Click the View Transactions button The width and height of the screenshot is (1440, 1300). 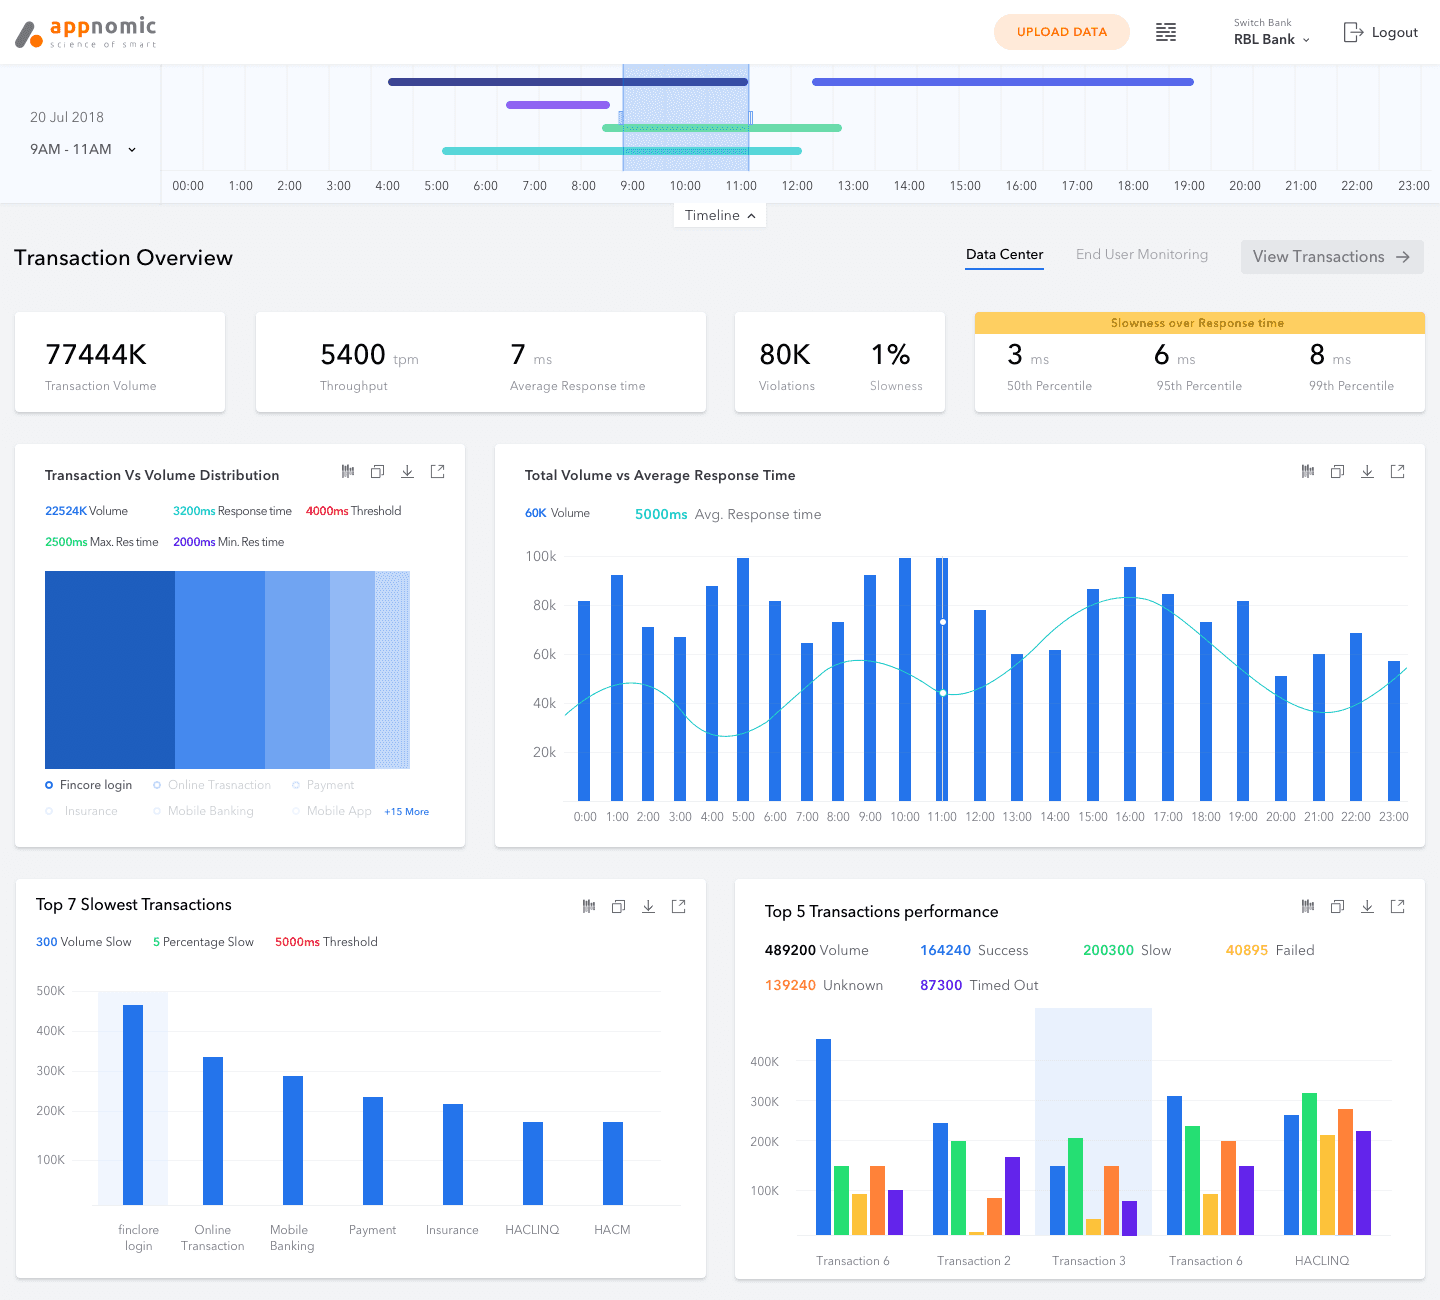(1332, 257)
